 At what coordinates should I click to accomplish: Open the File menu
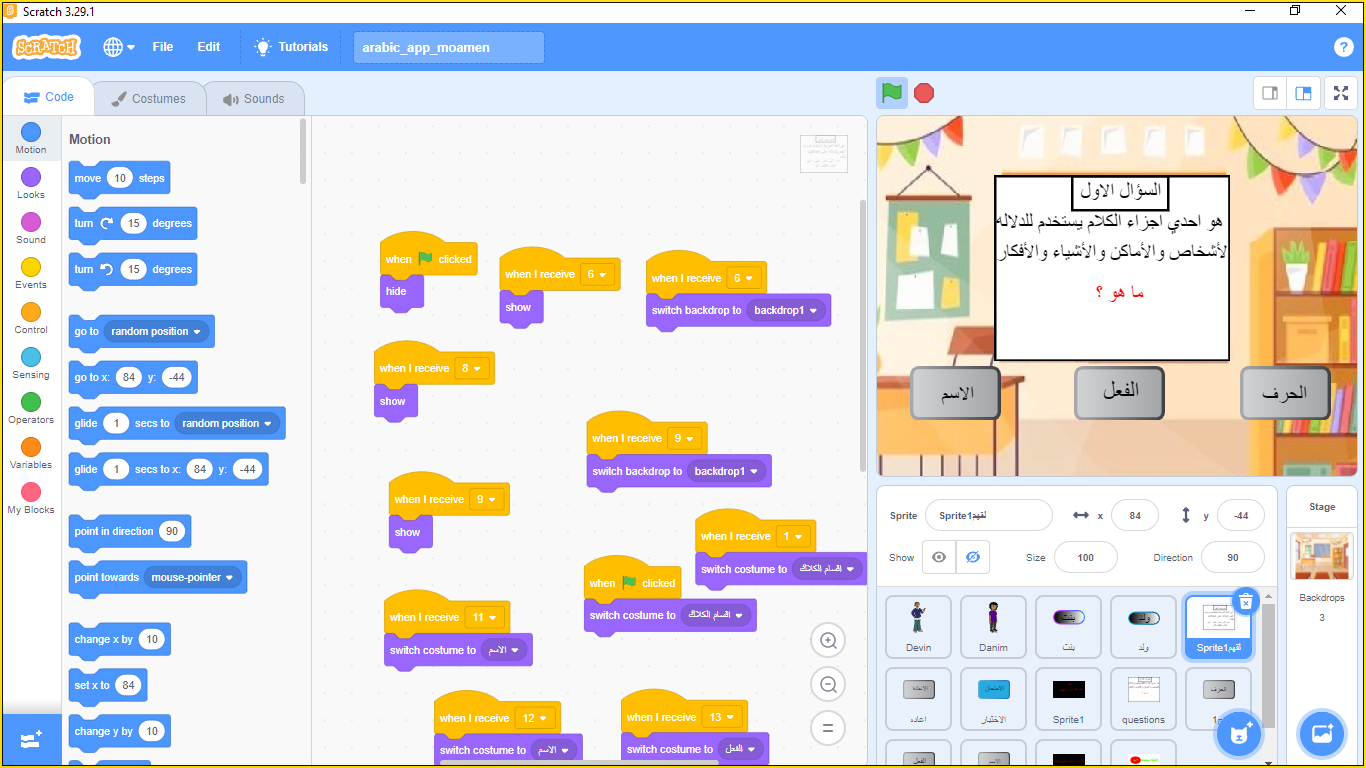(x=163, y=47)
